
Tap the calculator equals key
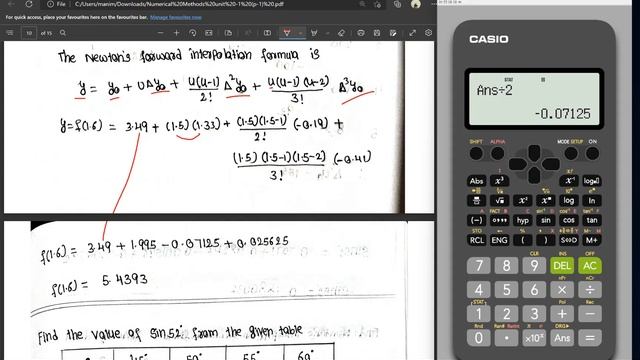590,338
